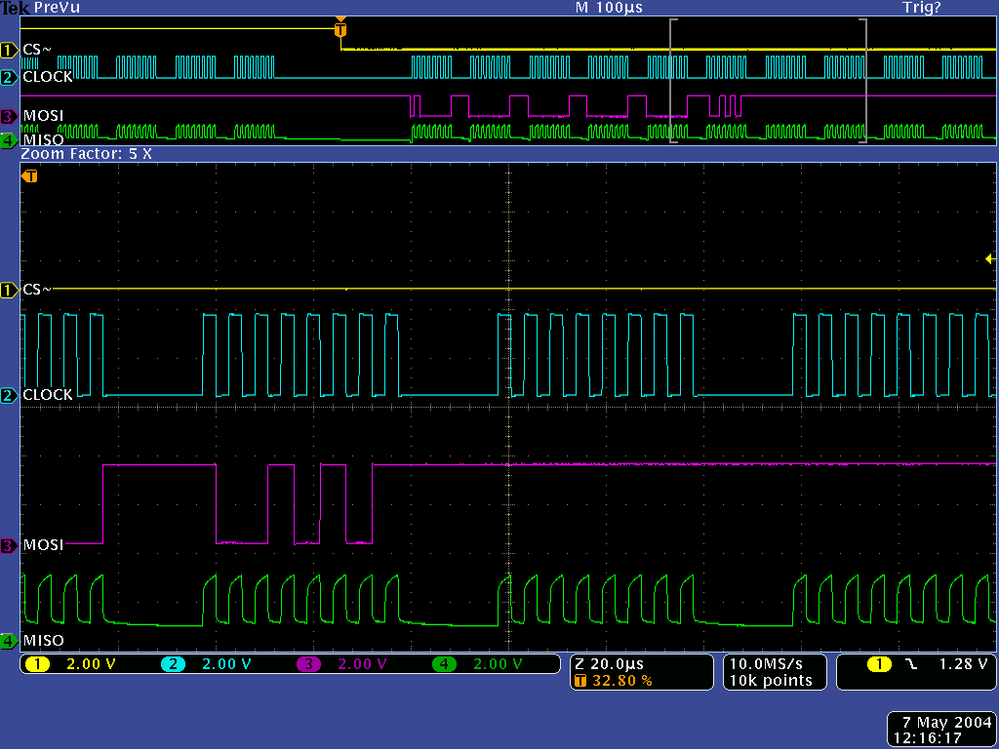This screenshot has height=749, width=999.
Task: Click the CLOCK label in the overview strip
Action: [48, 76]
